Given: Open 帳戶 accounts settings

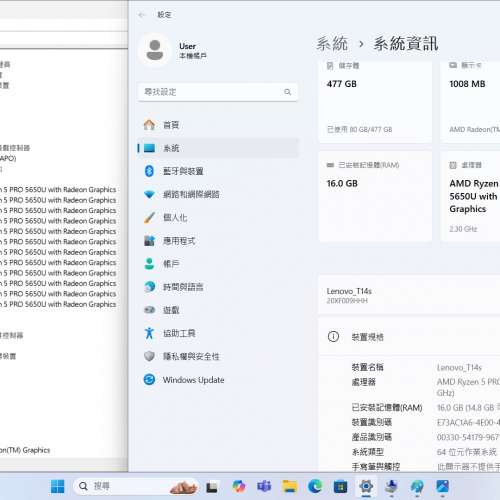Looking at the screenshot, I should pyautogui.click(x=218, y=264).
